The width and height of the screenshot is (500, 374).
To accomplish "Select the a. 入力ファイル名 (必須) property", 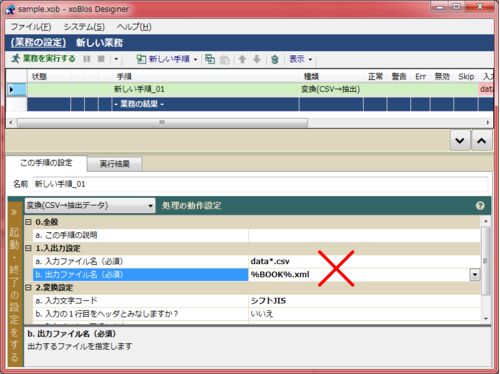I will pos(140,262).
